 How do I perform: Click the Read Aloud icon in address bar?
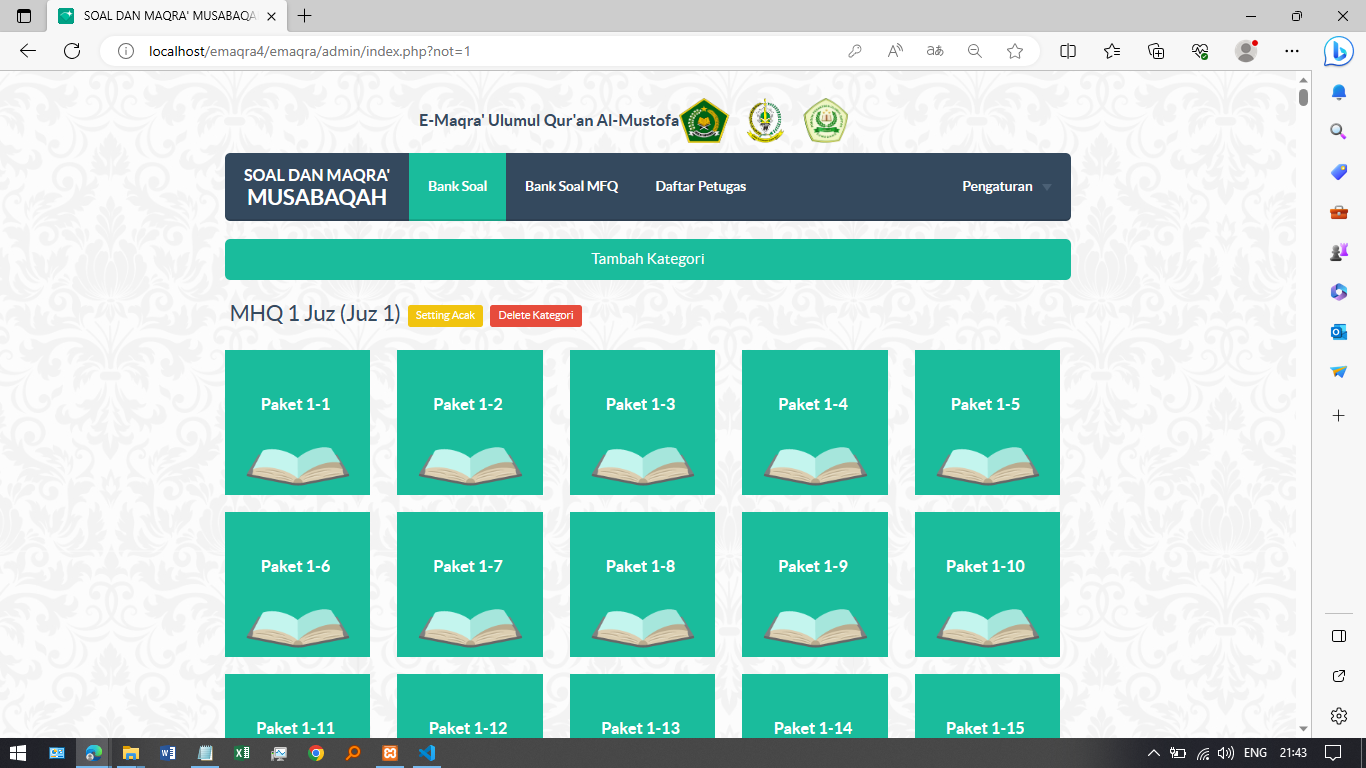click(x=895, y=51)
